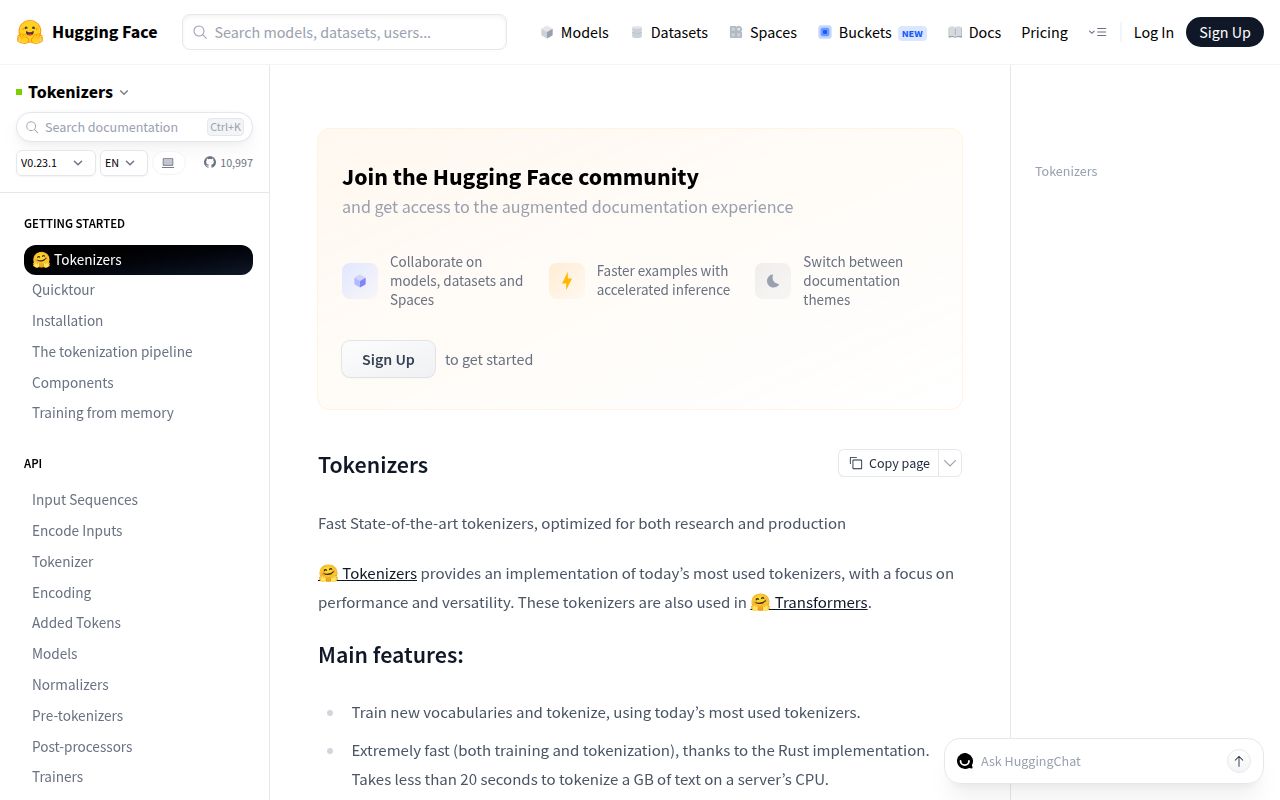Viewport: 1280px width, 800px height.
Task: Jump to Tokenizers in right outline
Action: (1066, 172)
